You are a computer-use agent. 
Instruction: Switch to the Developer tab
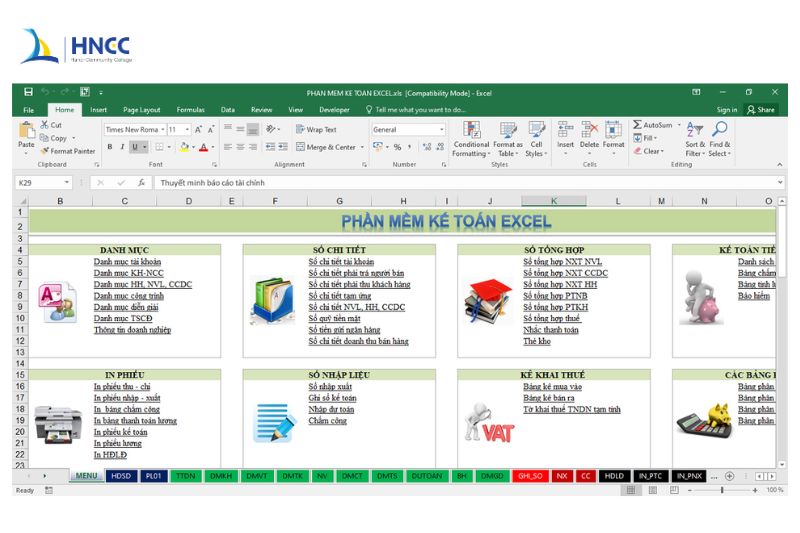pos(334,110)
